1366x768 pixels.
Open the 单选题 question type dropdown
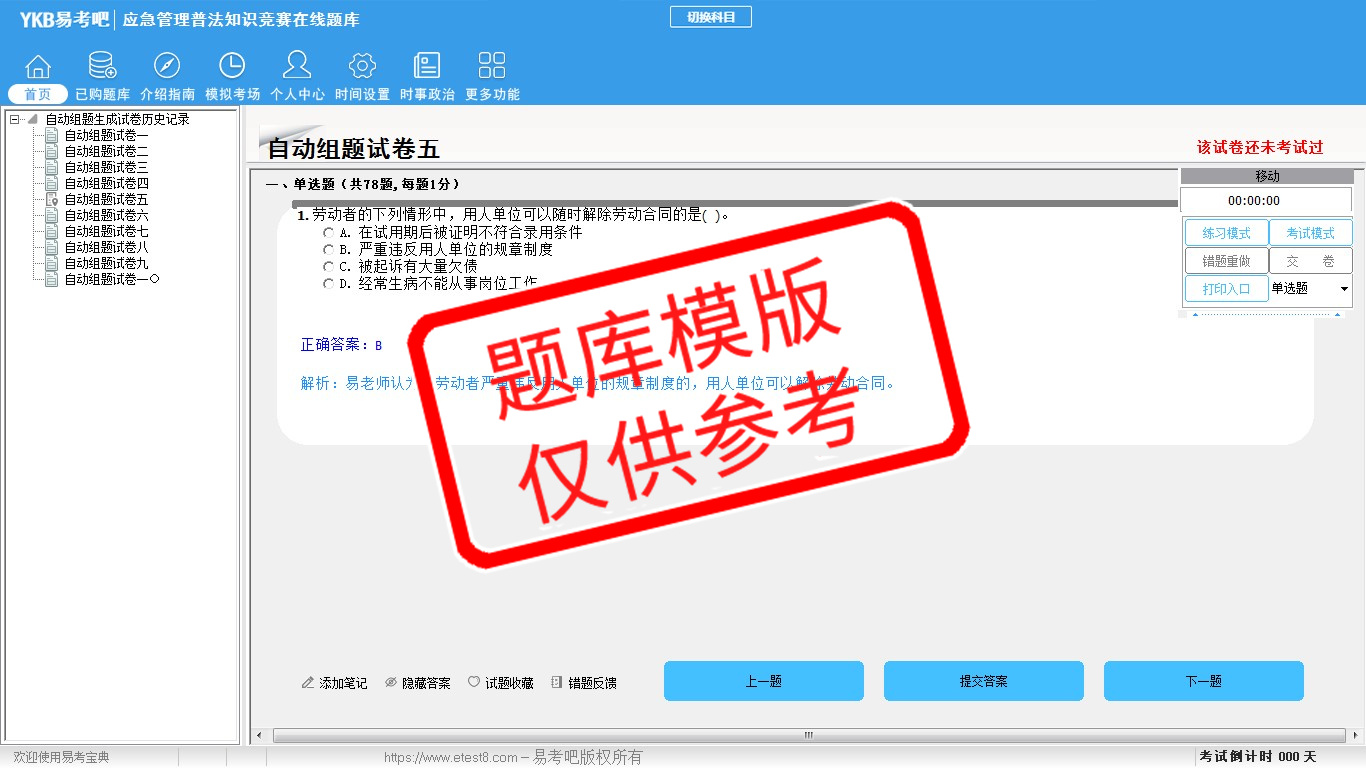[1310, 288]
